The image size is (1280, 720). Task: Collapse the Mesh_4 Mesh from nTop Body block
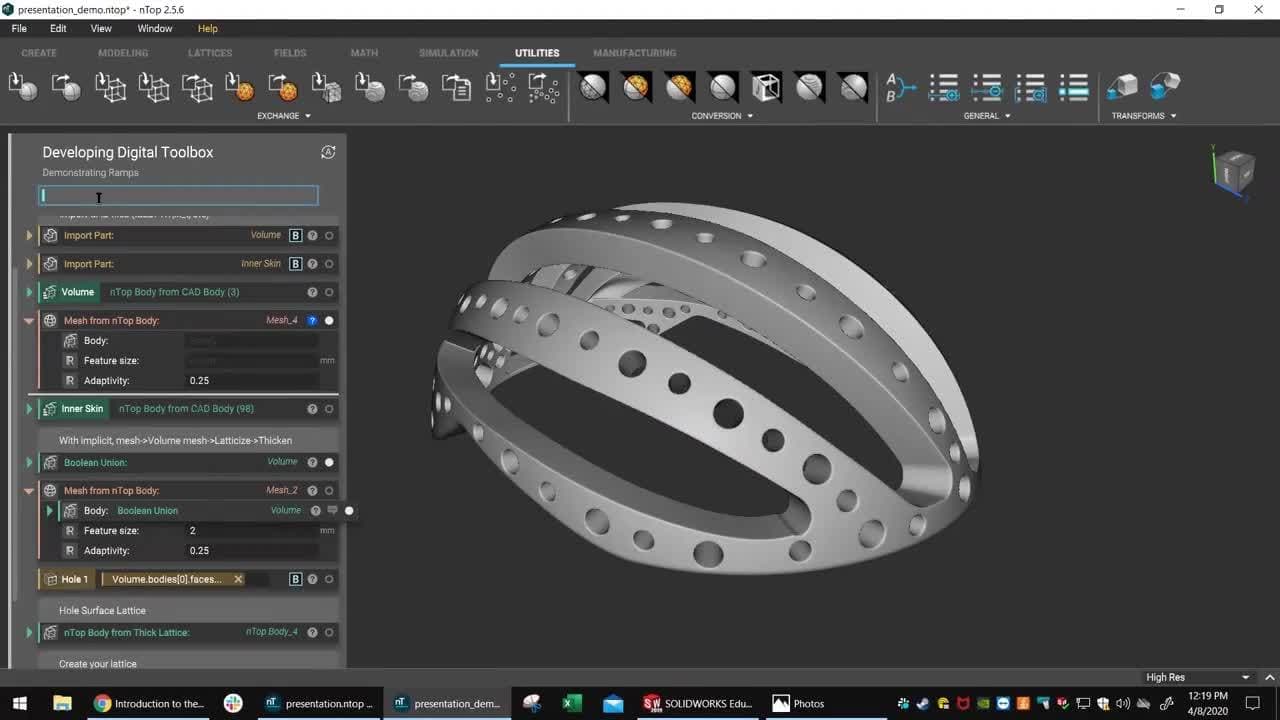[x=29, y=321]
